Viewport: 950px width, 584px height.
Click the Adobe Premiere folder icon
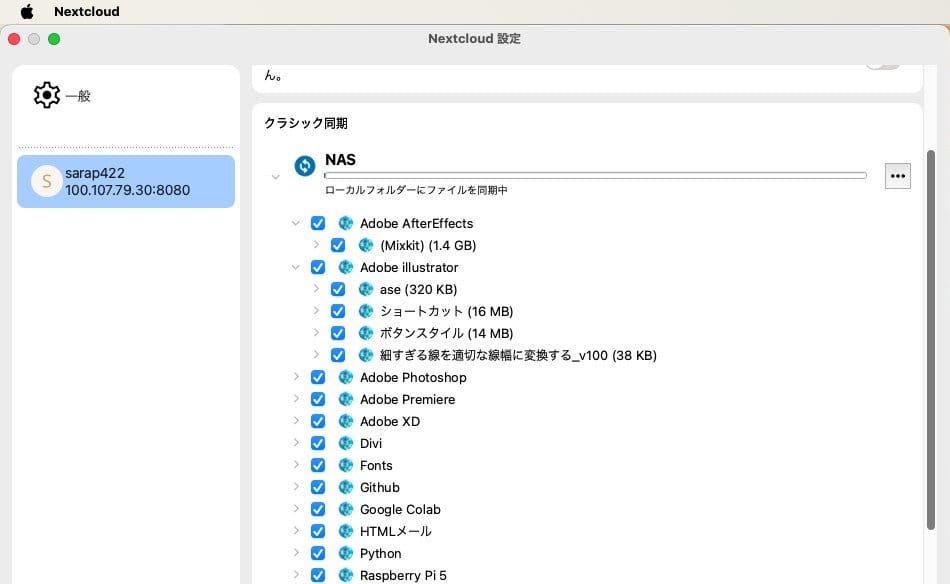(346, 399)
